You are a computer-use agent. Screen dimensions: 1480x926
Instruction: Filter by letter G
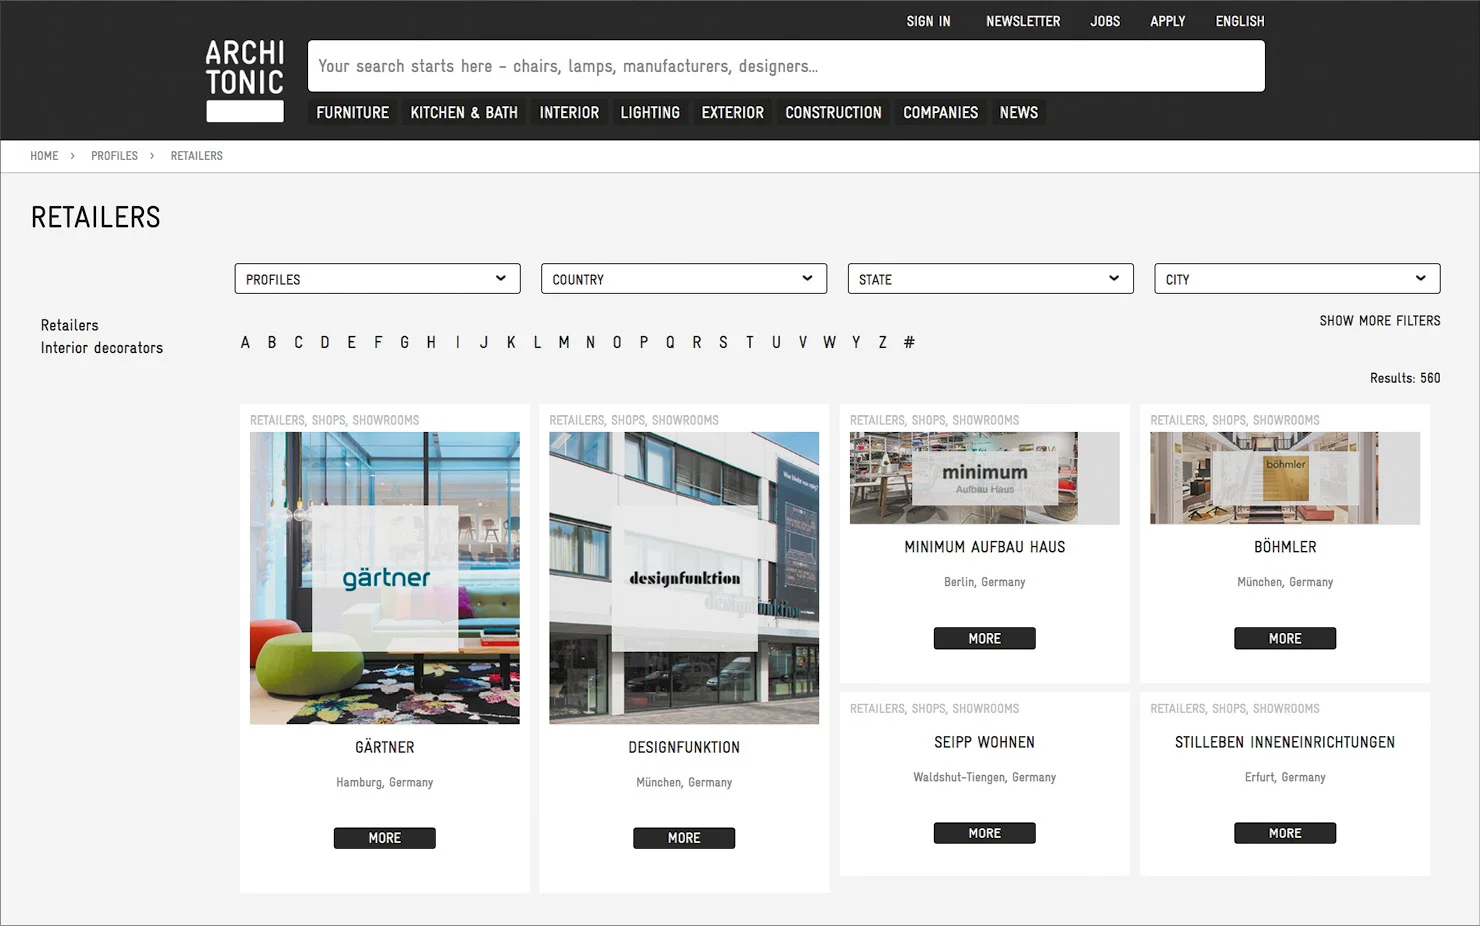click(x=404, y=342)
